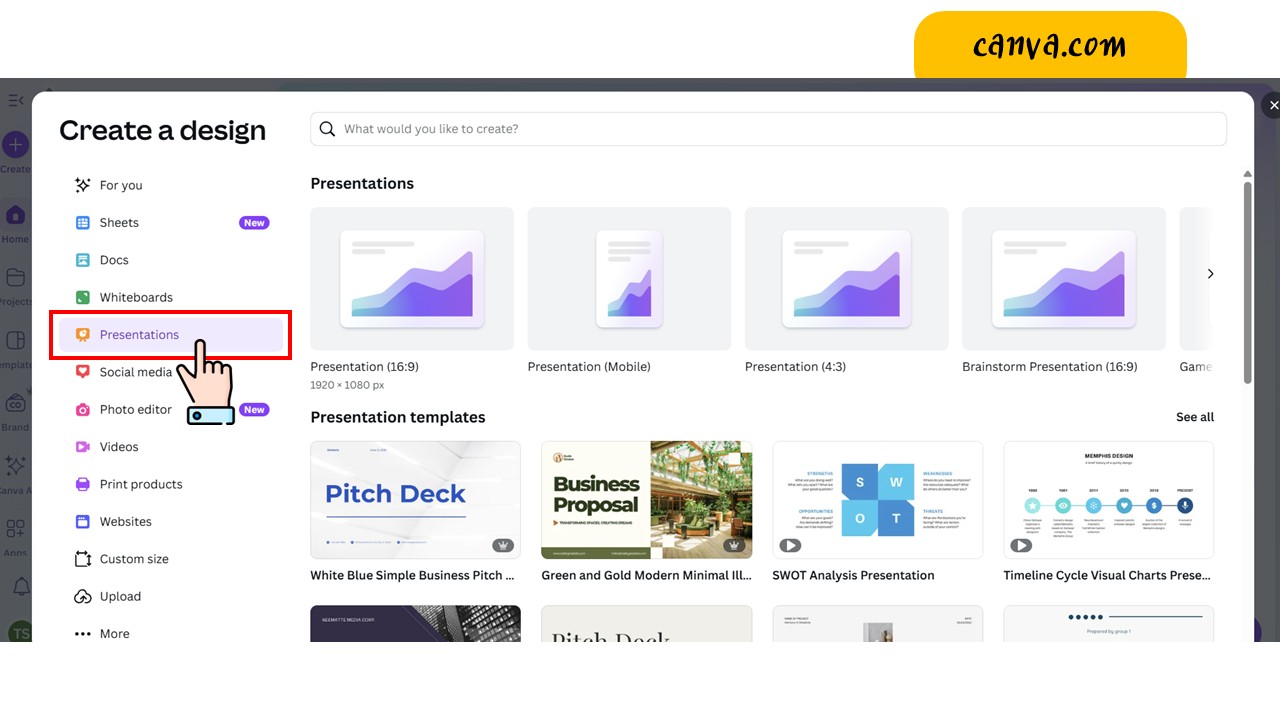Viewport: 1280px width, 720px height.
Task: Select Docs category
Action: point(171,260)
